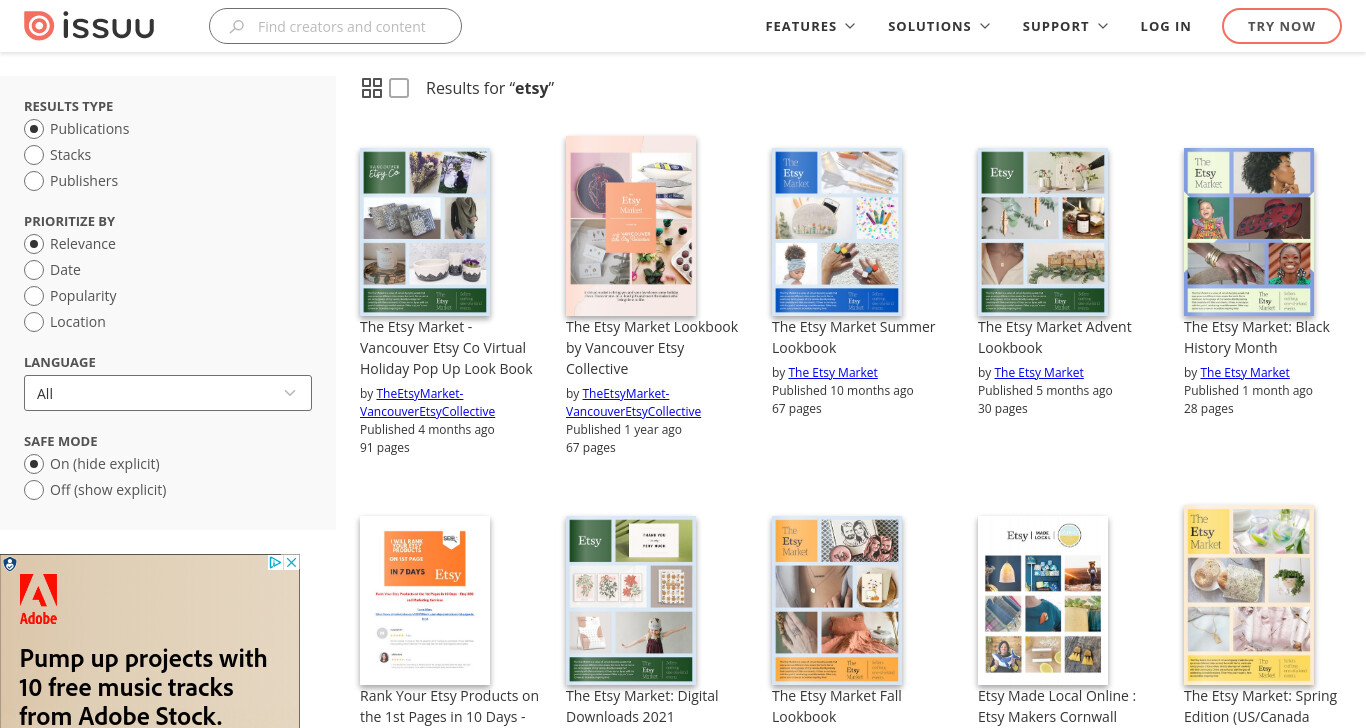
Task: Click Adobe Stock ad free music tracks text
Action: coord(143,687)
